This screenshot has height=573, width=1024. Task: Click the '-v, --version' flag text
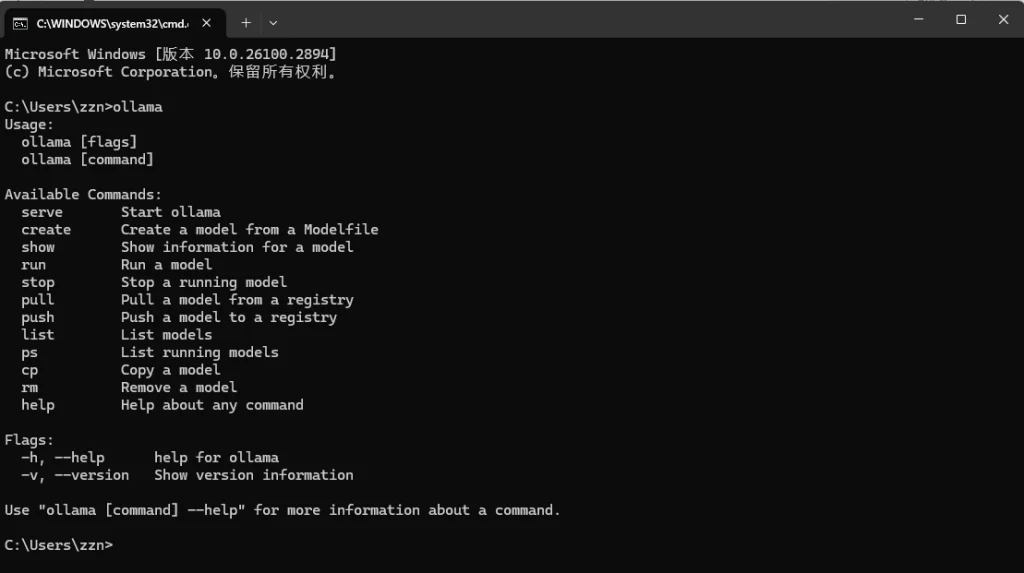75,475
